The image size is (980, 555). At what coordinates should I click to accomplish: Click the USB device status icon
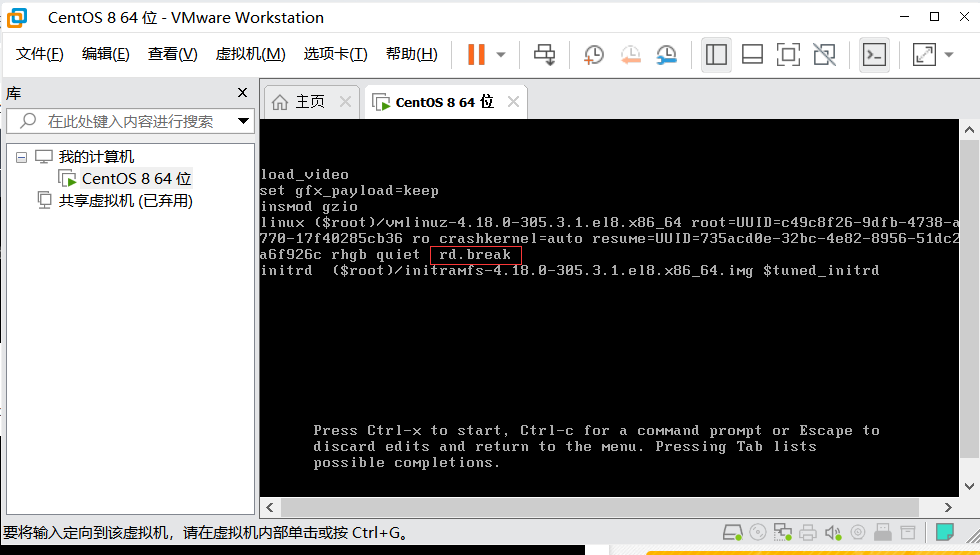[882, 532]
